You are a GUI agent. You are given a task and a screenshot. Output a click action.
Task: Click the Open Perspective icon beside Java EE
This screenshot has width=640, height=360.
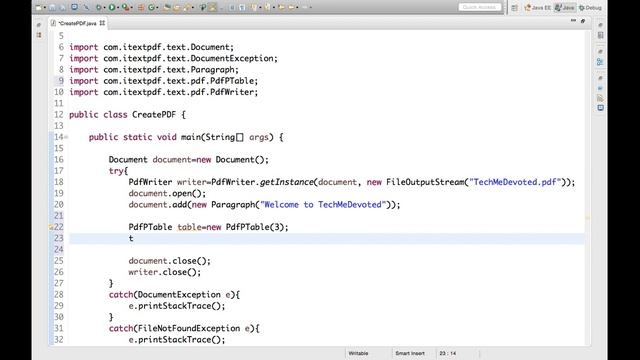click(514, 7)
